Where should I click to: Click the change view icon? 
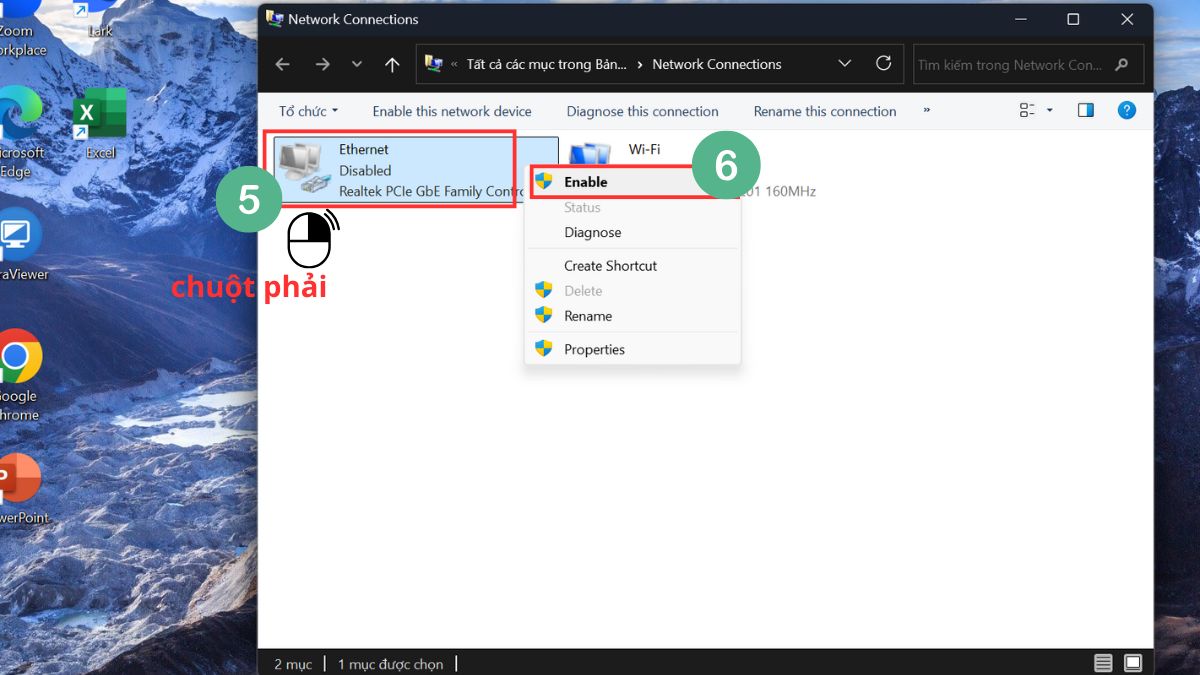(x=1027, y=110)
